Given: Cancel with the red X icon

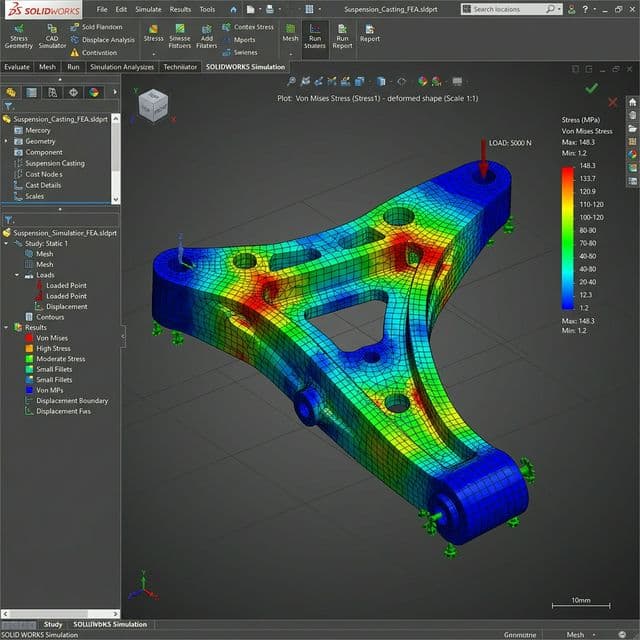Looking at the screenshot, I should pyautogui.click(x=612, y=102).
